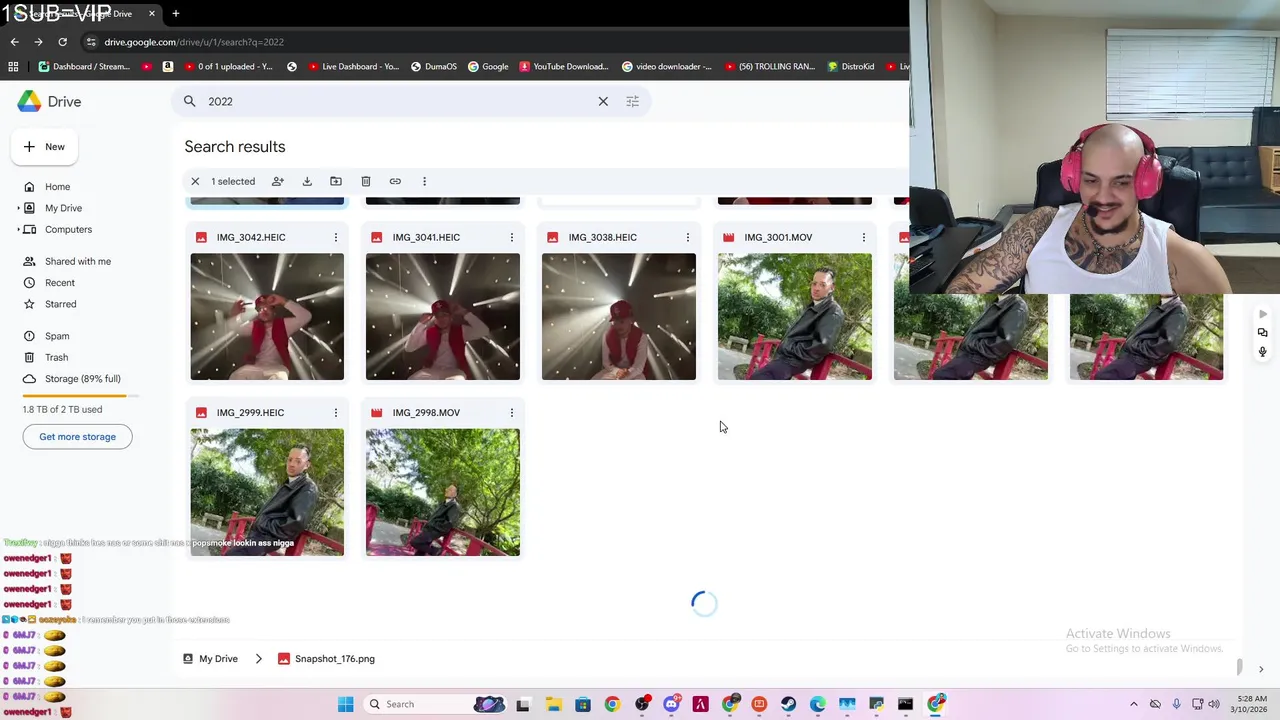Open a new browser tab
Screen dimensions: 1280x720
click(x=175, y=14)
